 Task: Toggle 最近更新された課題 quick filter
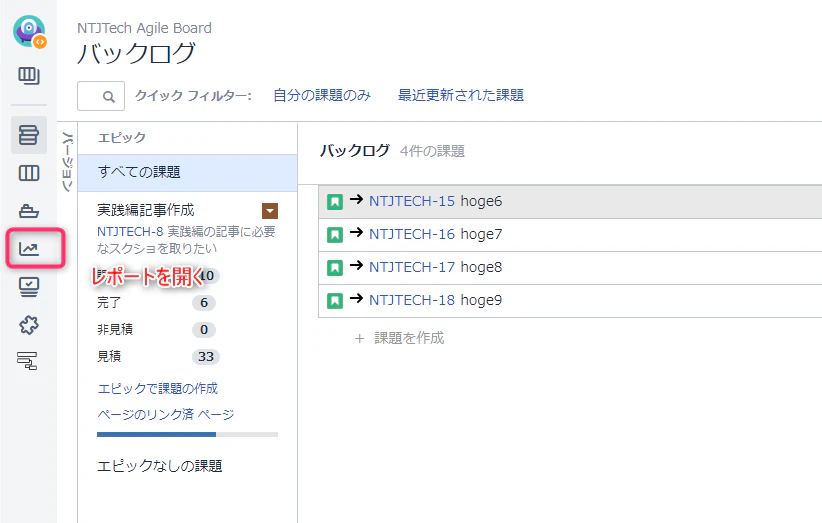[461, 95]
